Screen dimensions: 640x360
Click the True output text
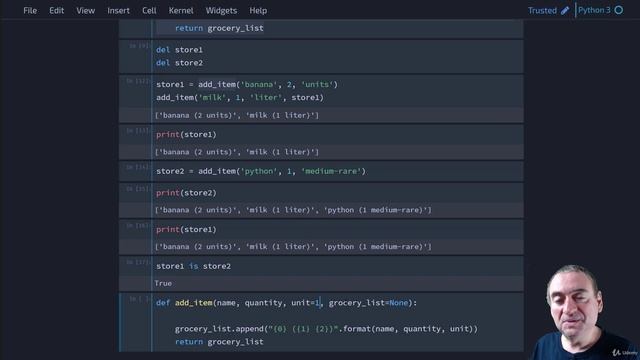pyautogui.click(x=163, y=283)
